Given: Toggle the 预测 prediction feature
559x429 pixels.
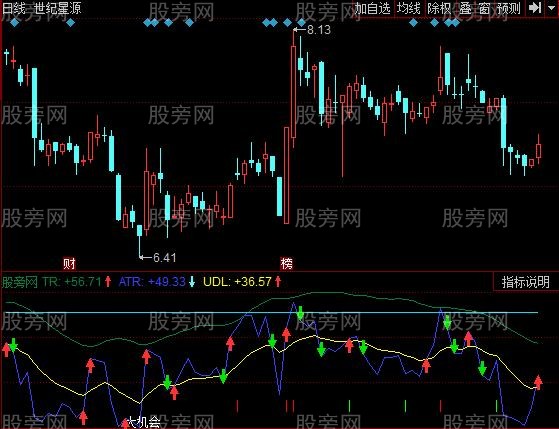Looking at the screenshot, I should pyautogui.click(x=509, y=8).
